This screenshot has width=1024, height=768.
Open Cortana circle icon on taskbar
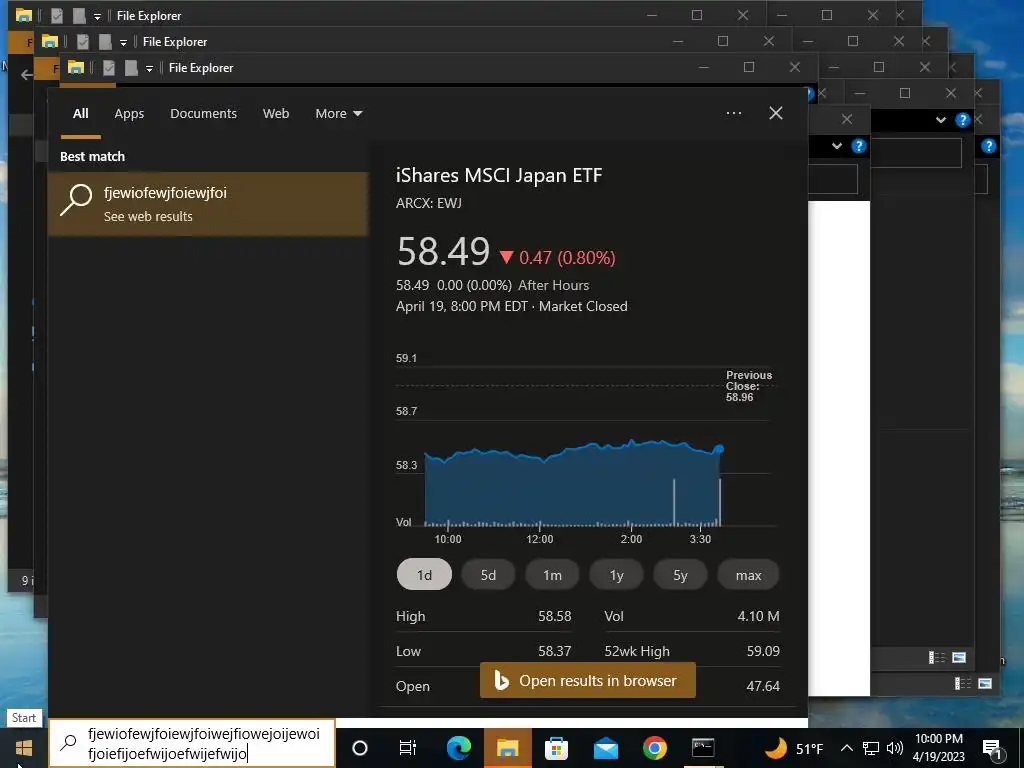click(360, 748)
